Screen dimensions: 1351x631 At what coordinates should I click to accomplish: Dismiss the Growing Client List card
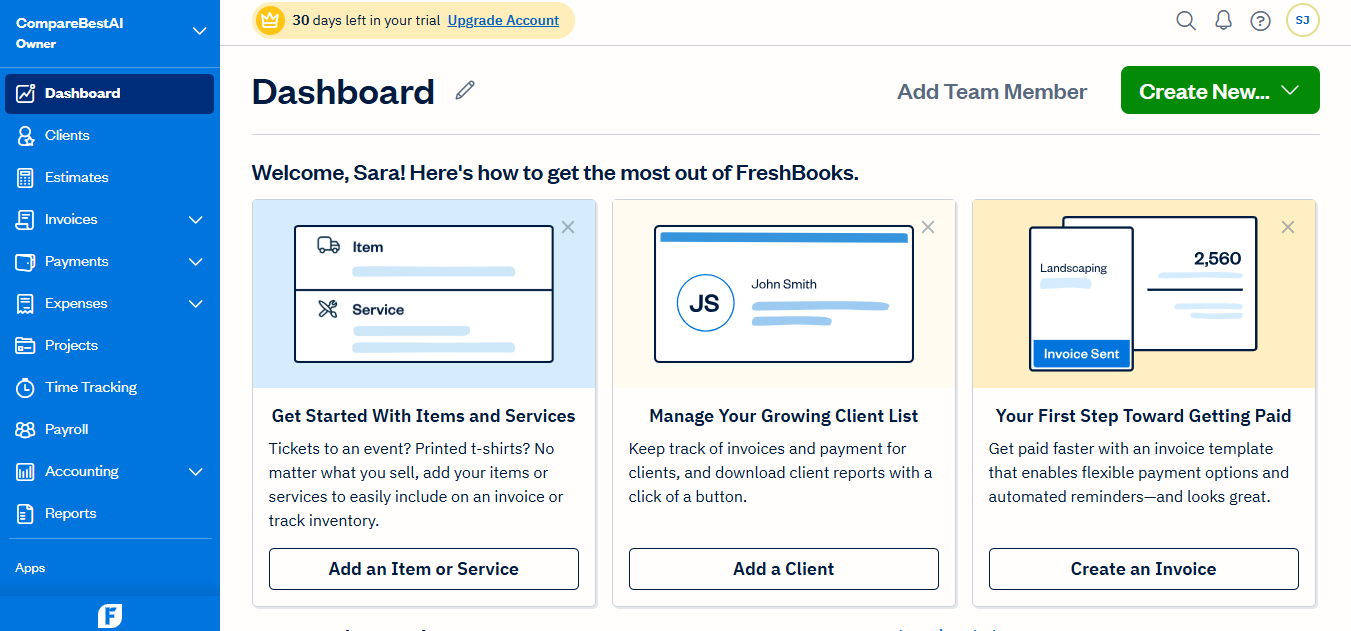coord(928,227)
